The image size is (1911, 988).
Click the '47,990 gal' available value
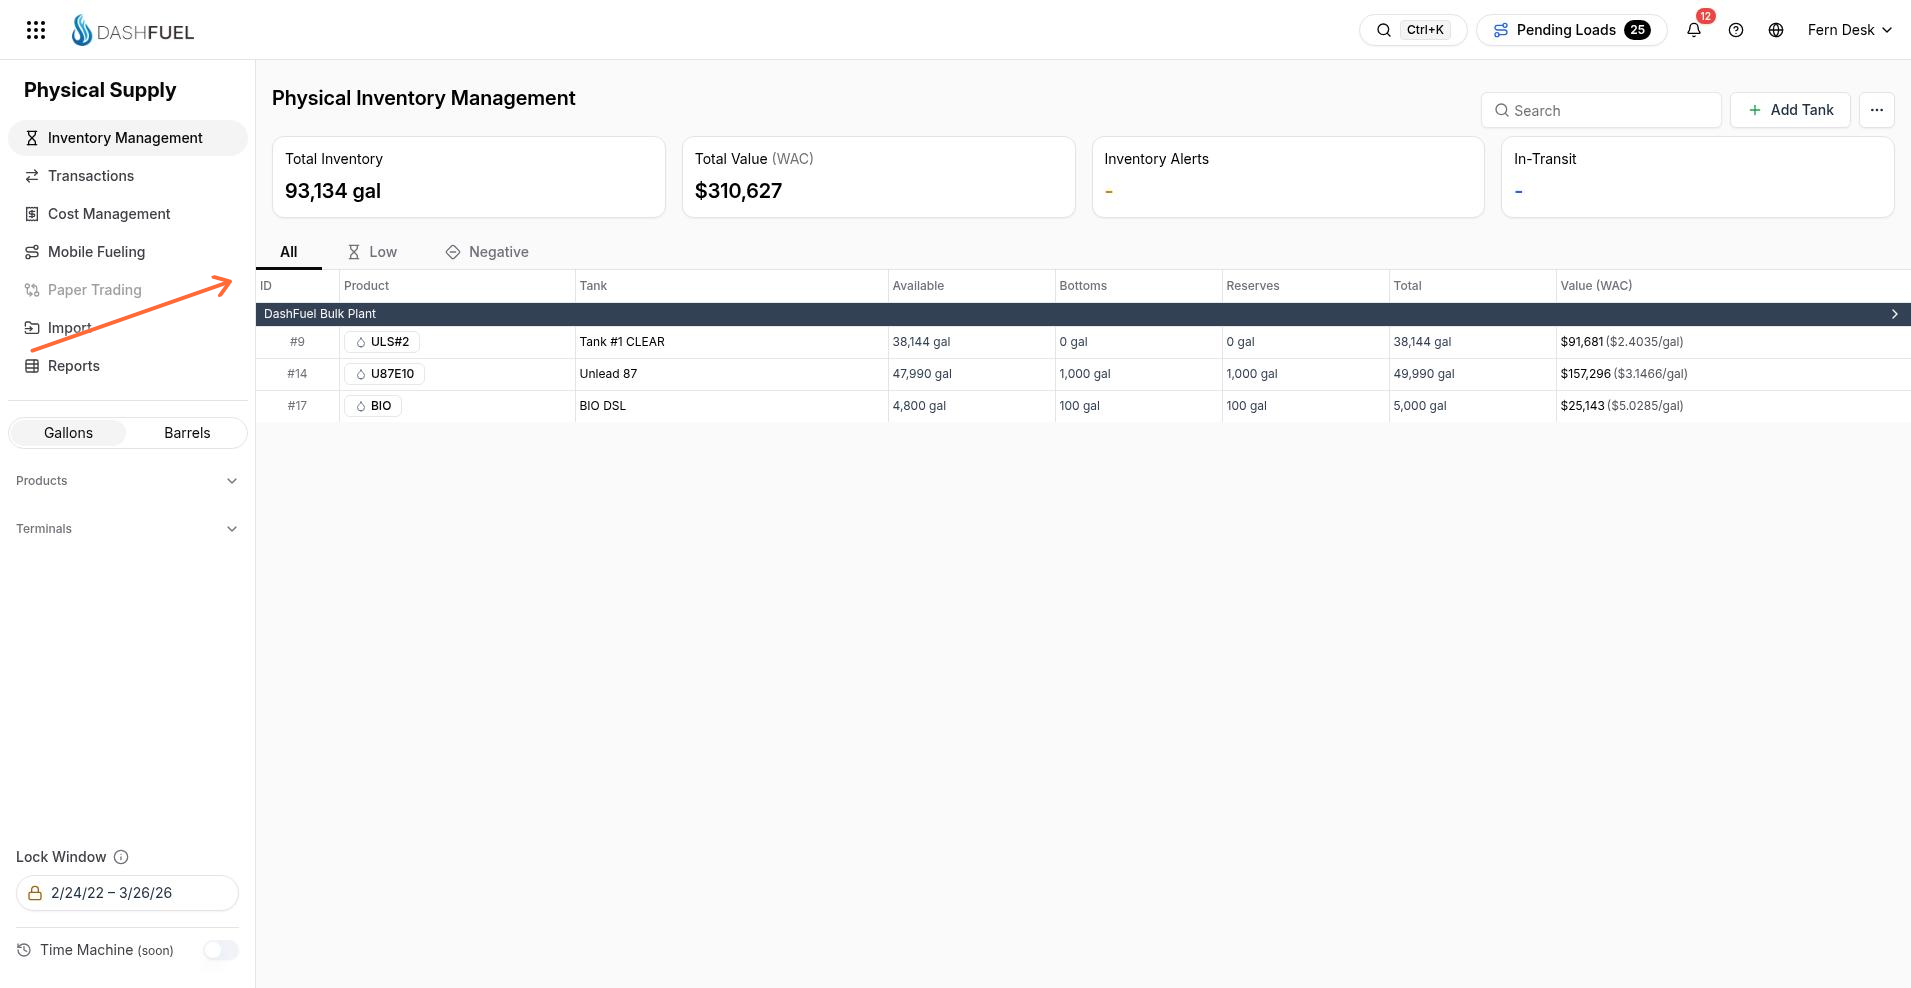click(922, 374)
